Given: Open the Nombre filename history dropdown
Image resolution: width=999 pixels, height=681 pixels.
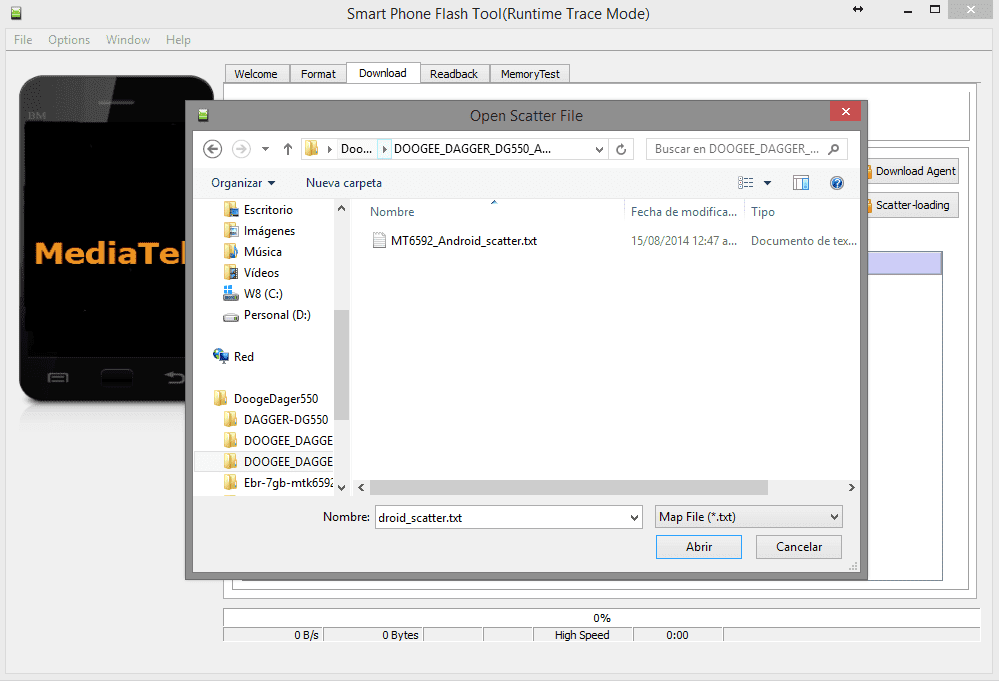Looking at the screenshot, I should [x=634, y=518].
